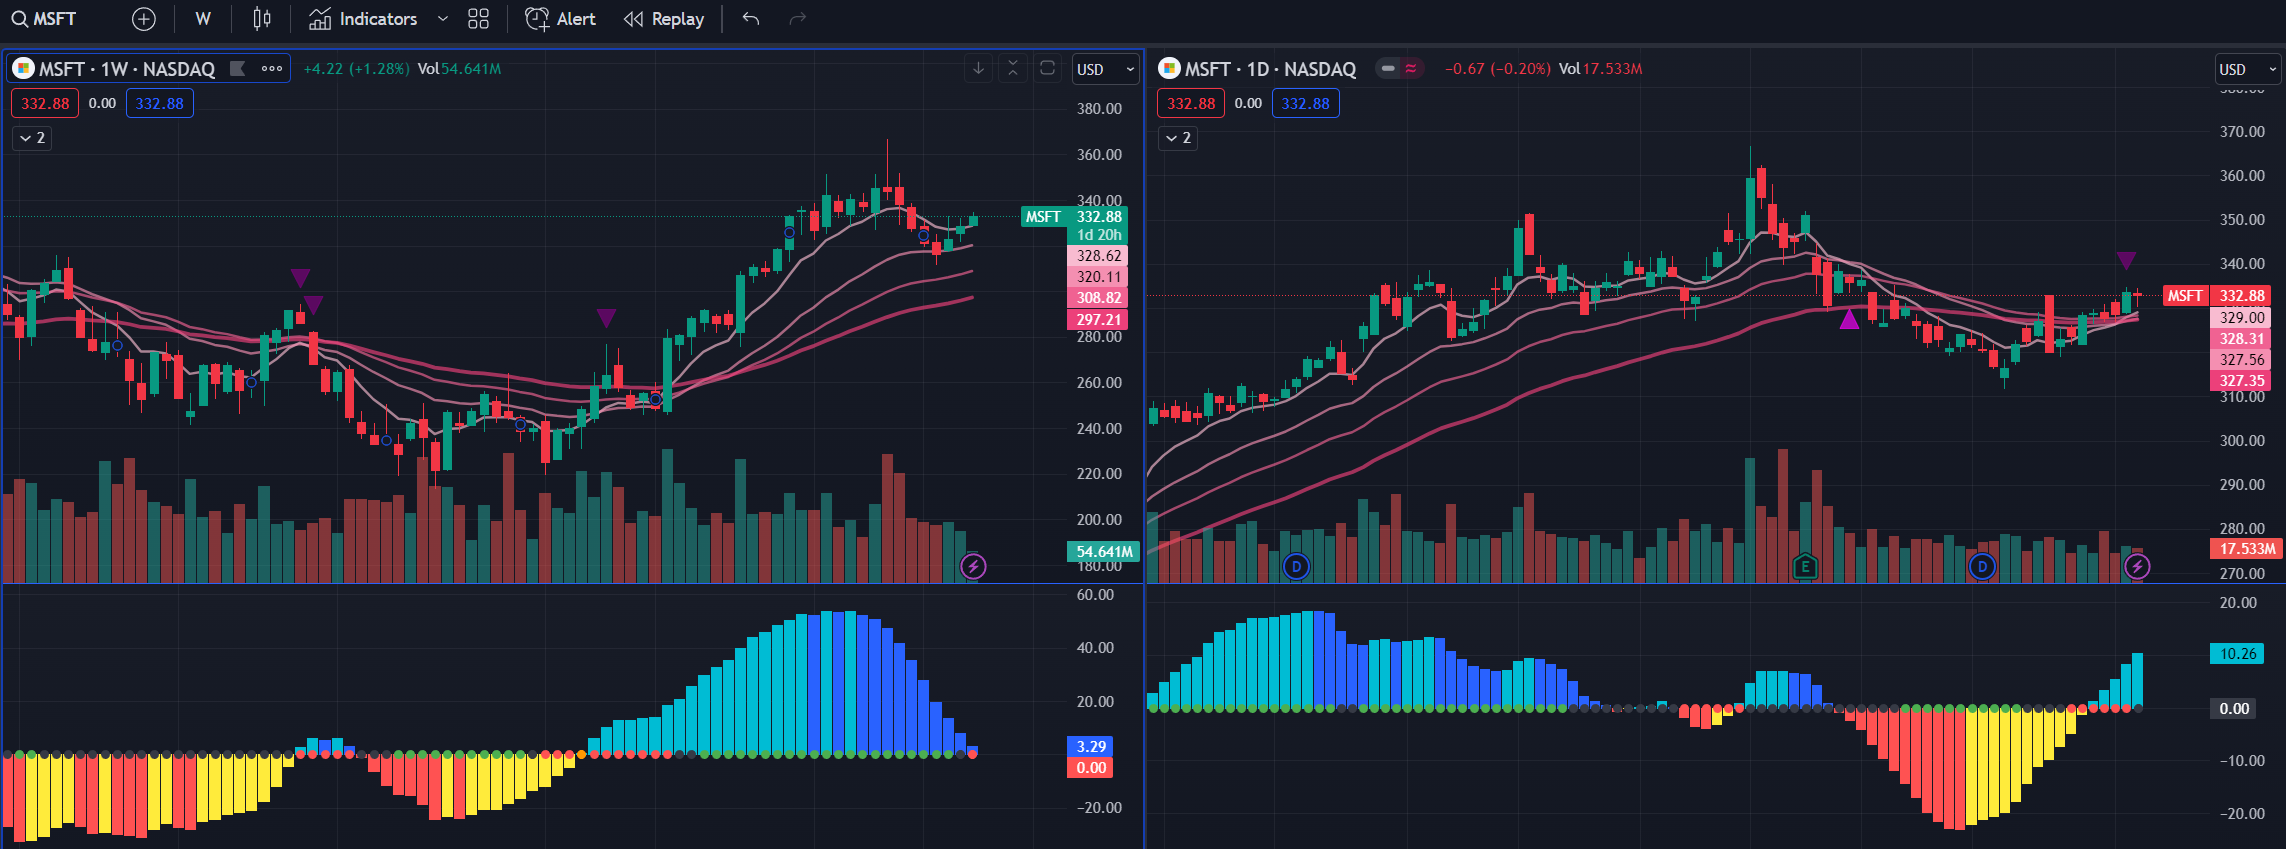Open the MSFT symbol search
Viewport: 2286px width, 849px height.
[44, 19]
